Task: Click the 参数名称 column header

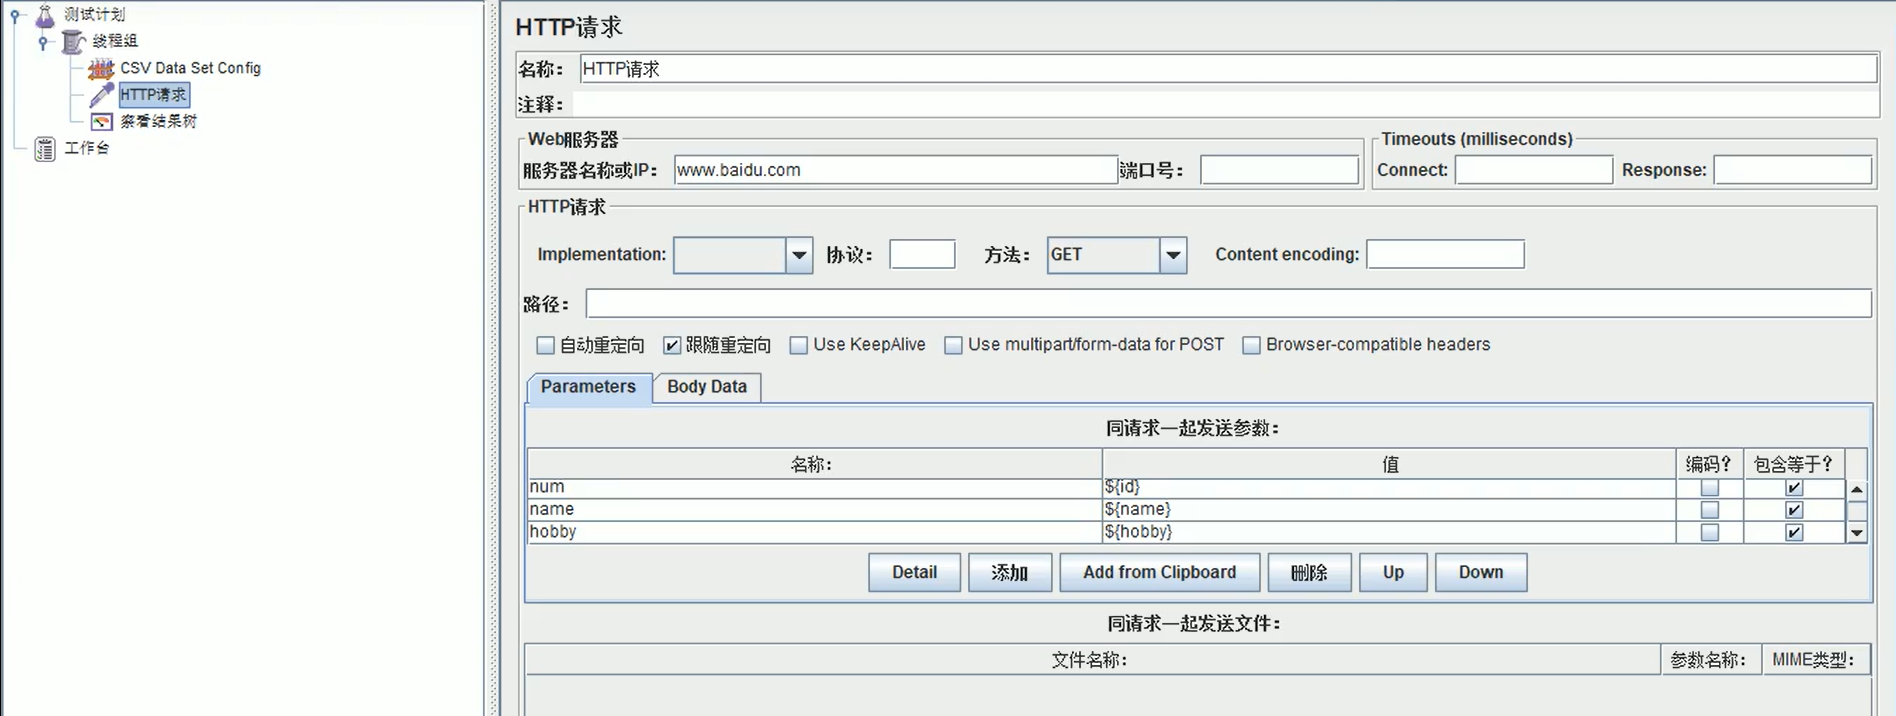Action: pyautogui.click(x=1709, y=660)
